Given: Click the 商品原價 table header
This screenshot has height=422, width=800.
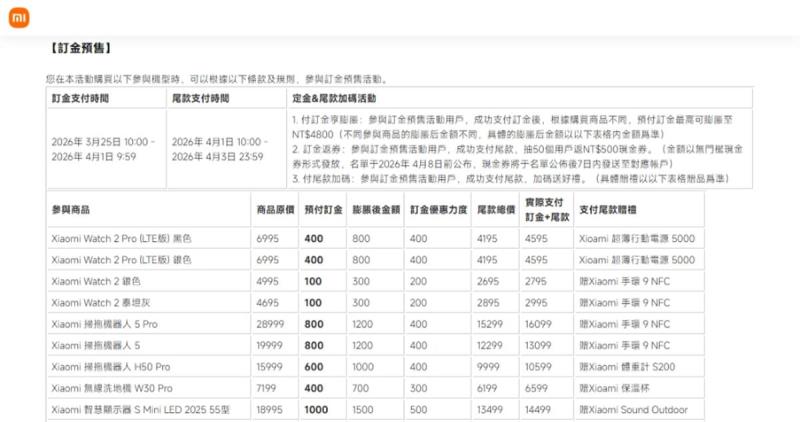Looking at the screenshot, I should tap(276, 210).
